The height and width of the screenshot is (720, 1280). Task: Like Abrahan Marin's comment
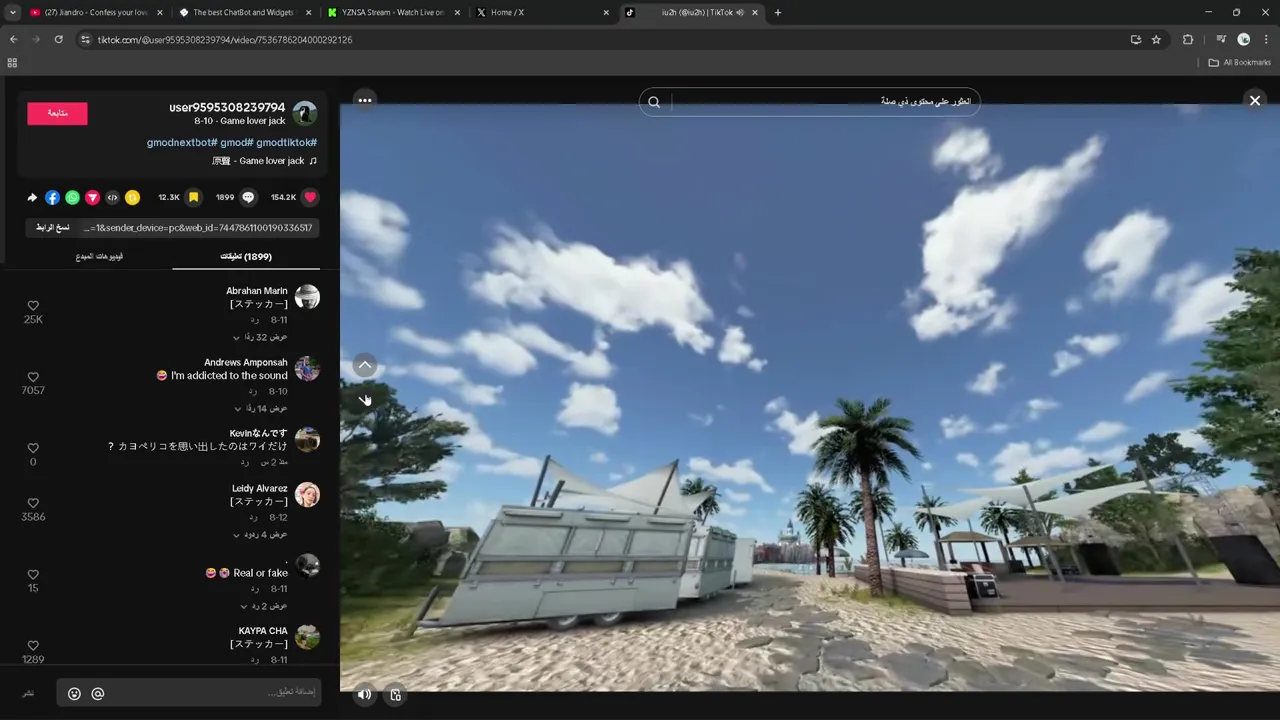33,306
